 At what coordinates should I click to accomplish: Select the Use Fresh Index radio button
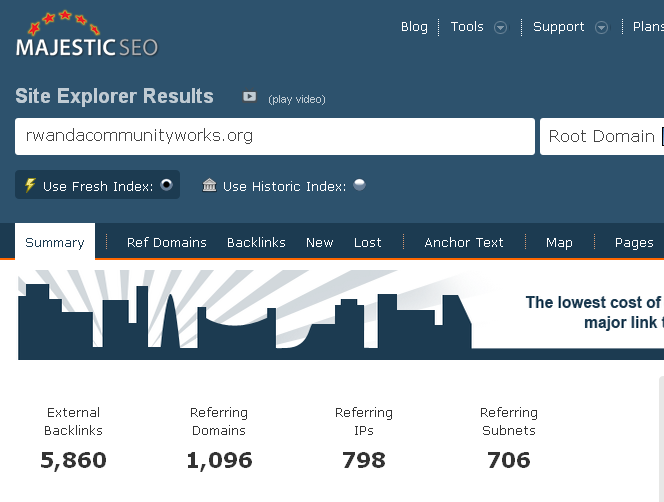tap(166, 185)
